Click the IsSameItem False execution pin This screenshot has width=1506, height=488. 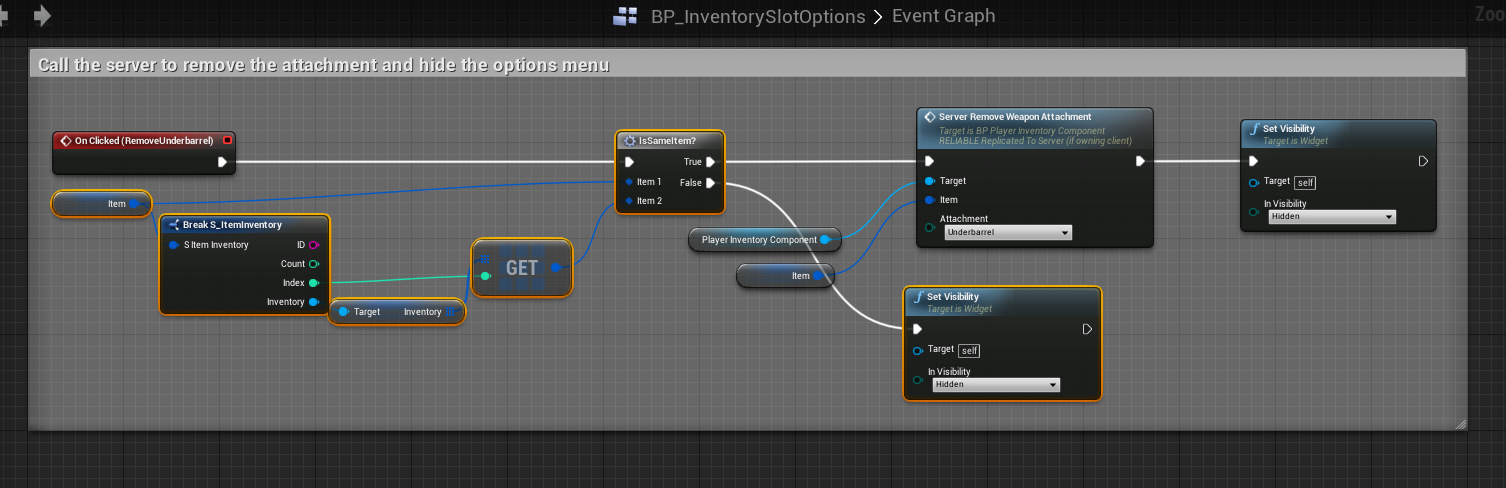[x=710, y=182]
